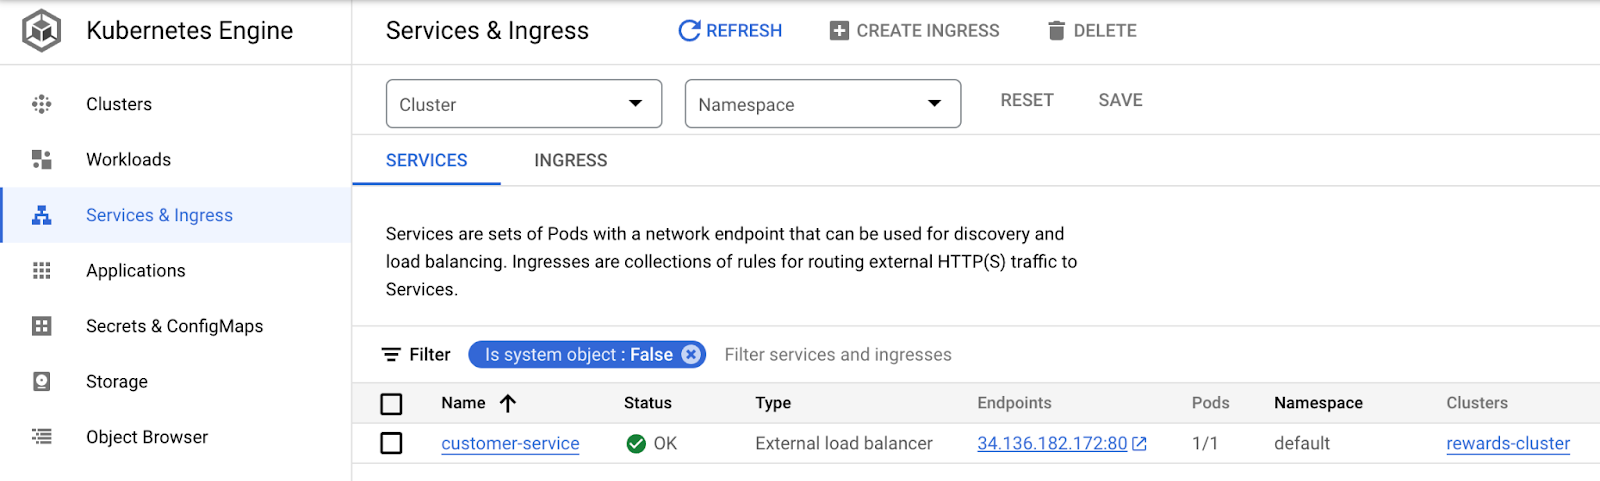Open Clusters via its sidebar icon
This screenshot has width=1600, height=481.
pos(41,104)
